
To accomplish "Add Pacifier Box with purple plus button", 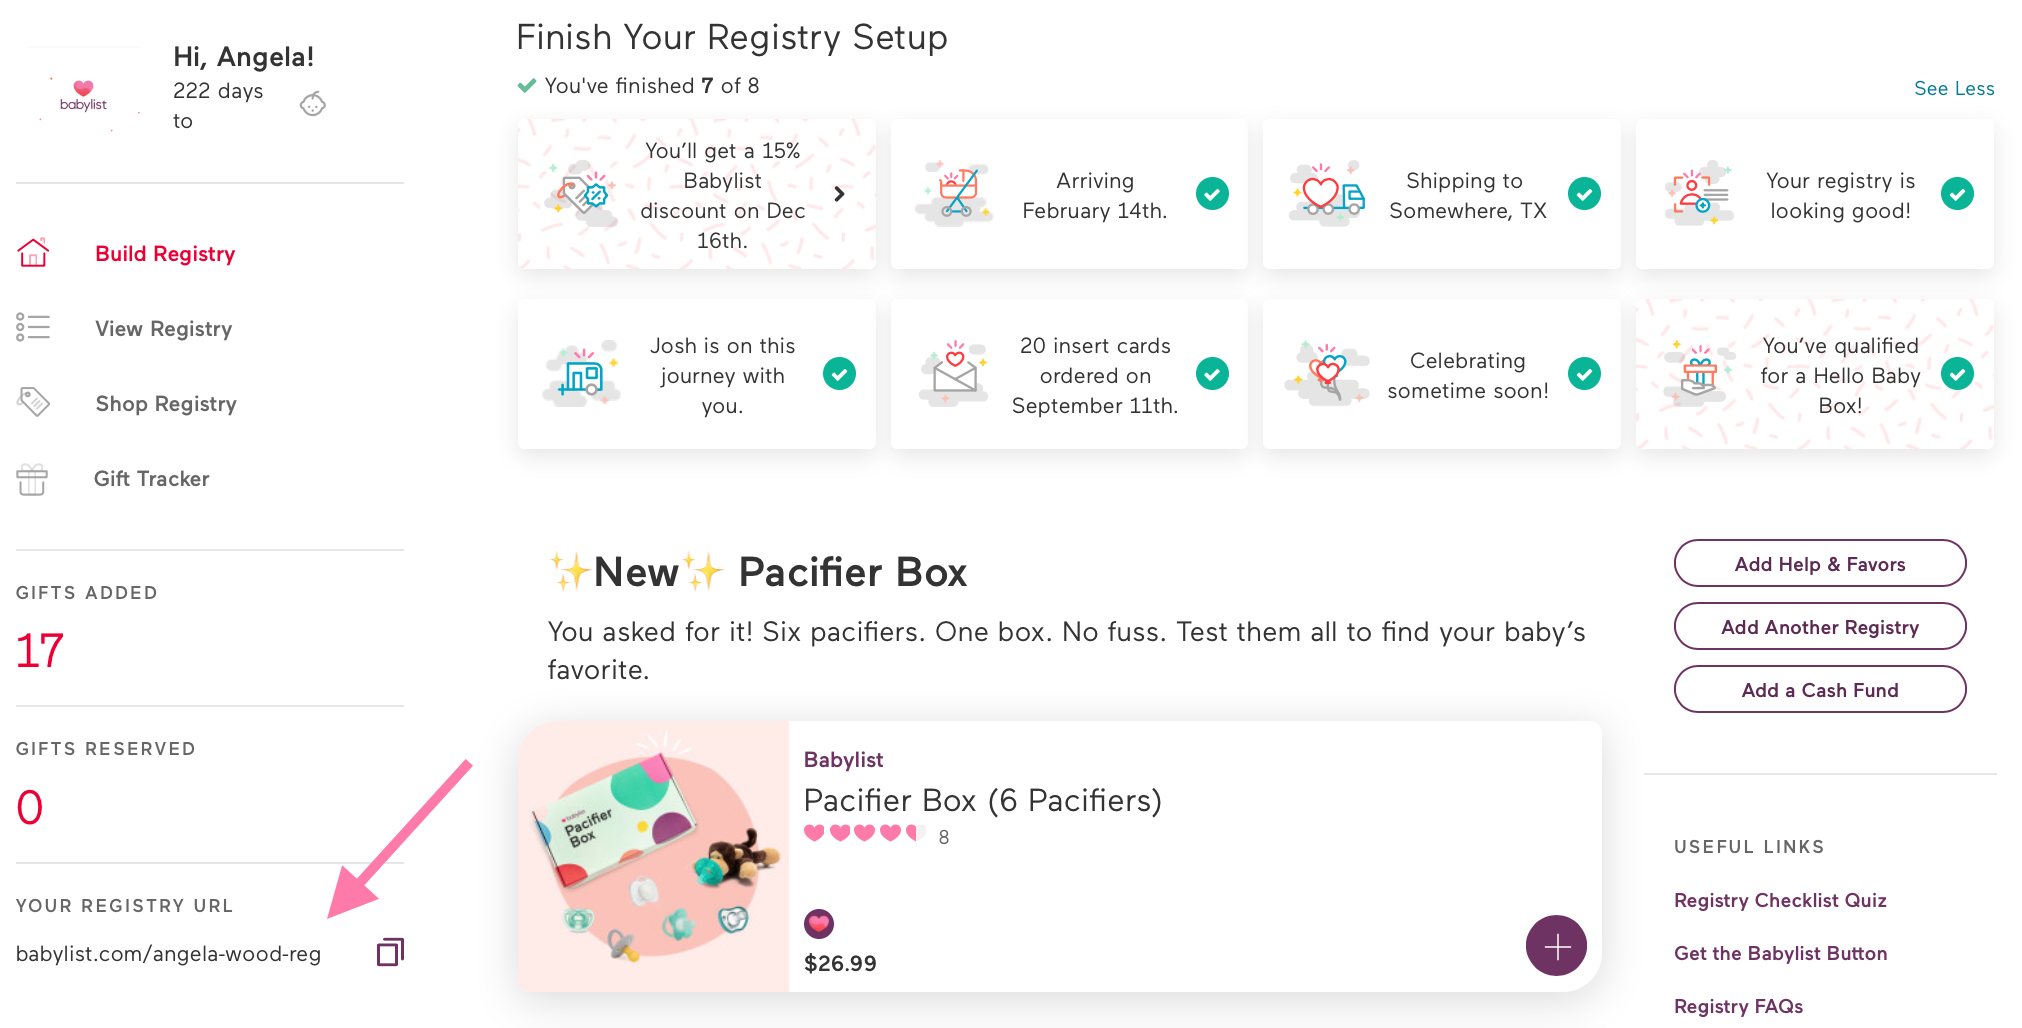I will click(x=1556, y=945).
